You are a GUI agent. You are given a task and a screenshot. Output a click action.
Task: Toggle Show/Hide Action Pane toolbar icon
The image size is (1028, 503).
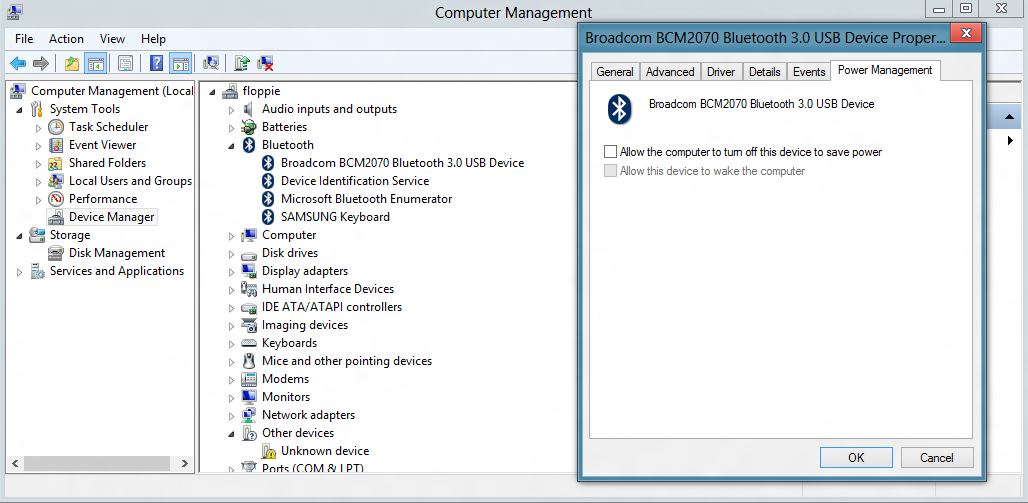[180, 63]
